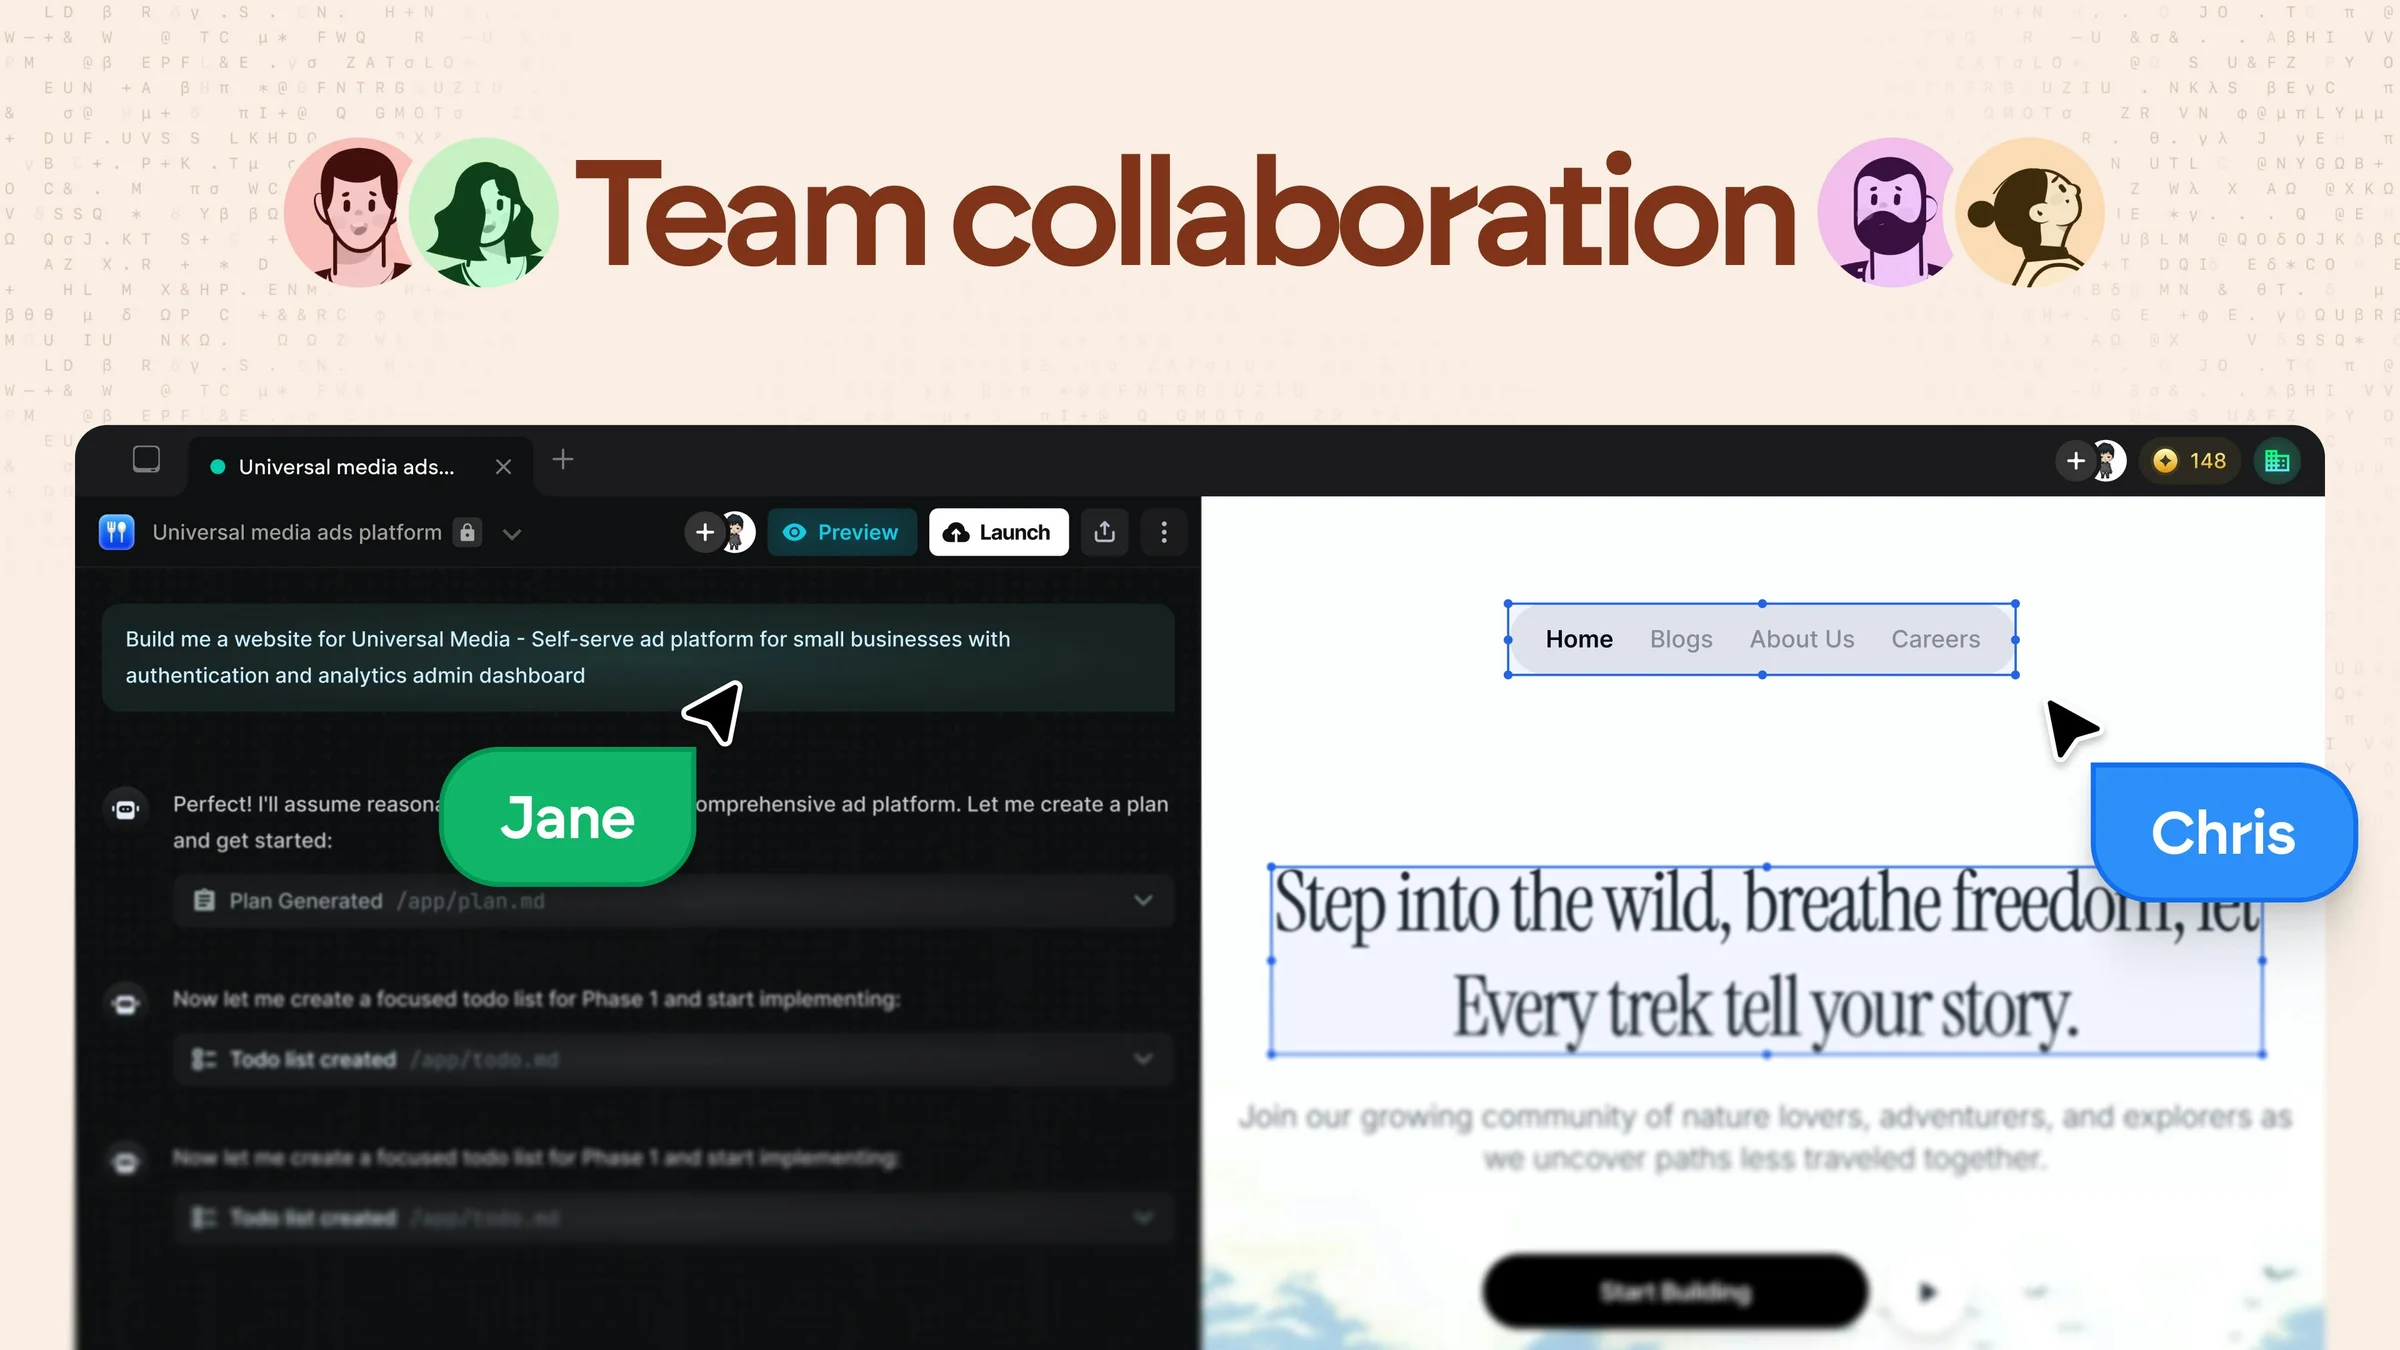Click the black Start Building button
This screenshot has width=2400, height=1350.
(x=1676, y=1291)
